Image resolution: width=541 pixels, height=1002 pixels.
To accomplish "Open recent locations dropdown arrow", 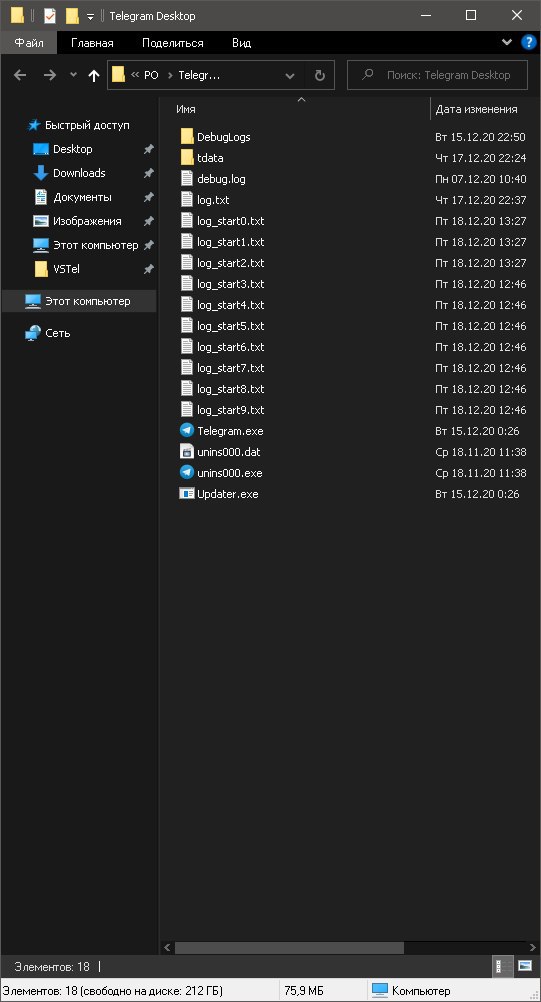I will point(73,75).
